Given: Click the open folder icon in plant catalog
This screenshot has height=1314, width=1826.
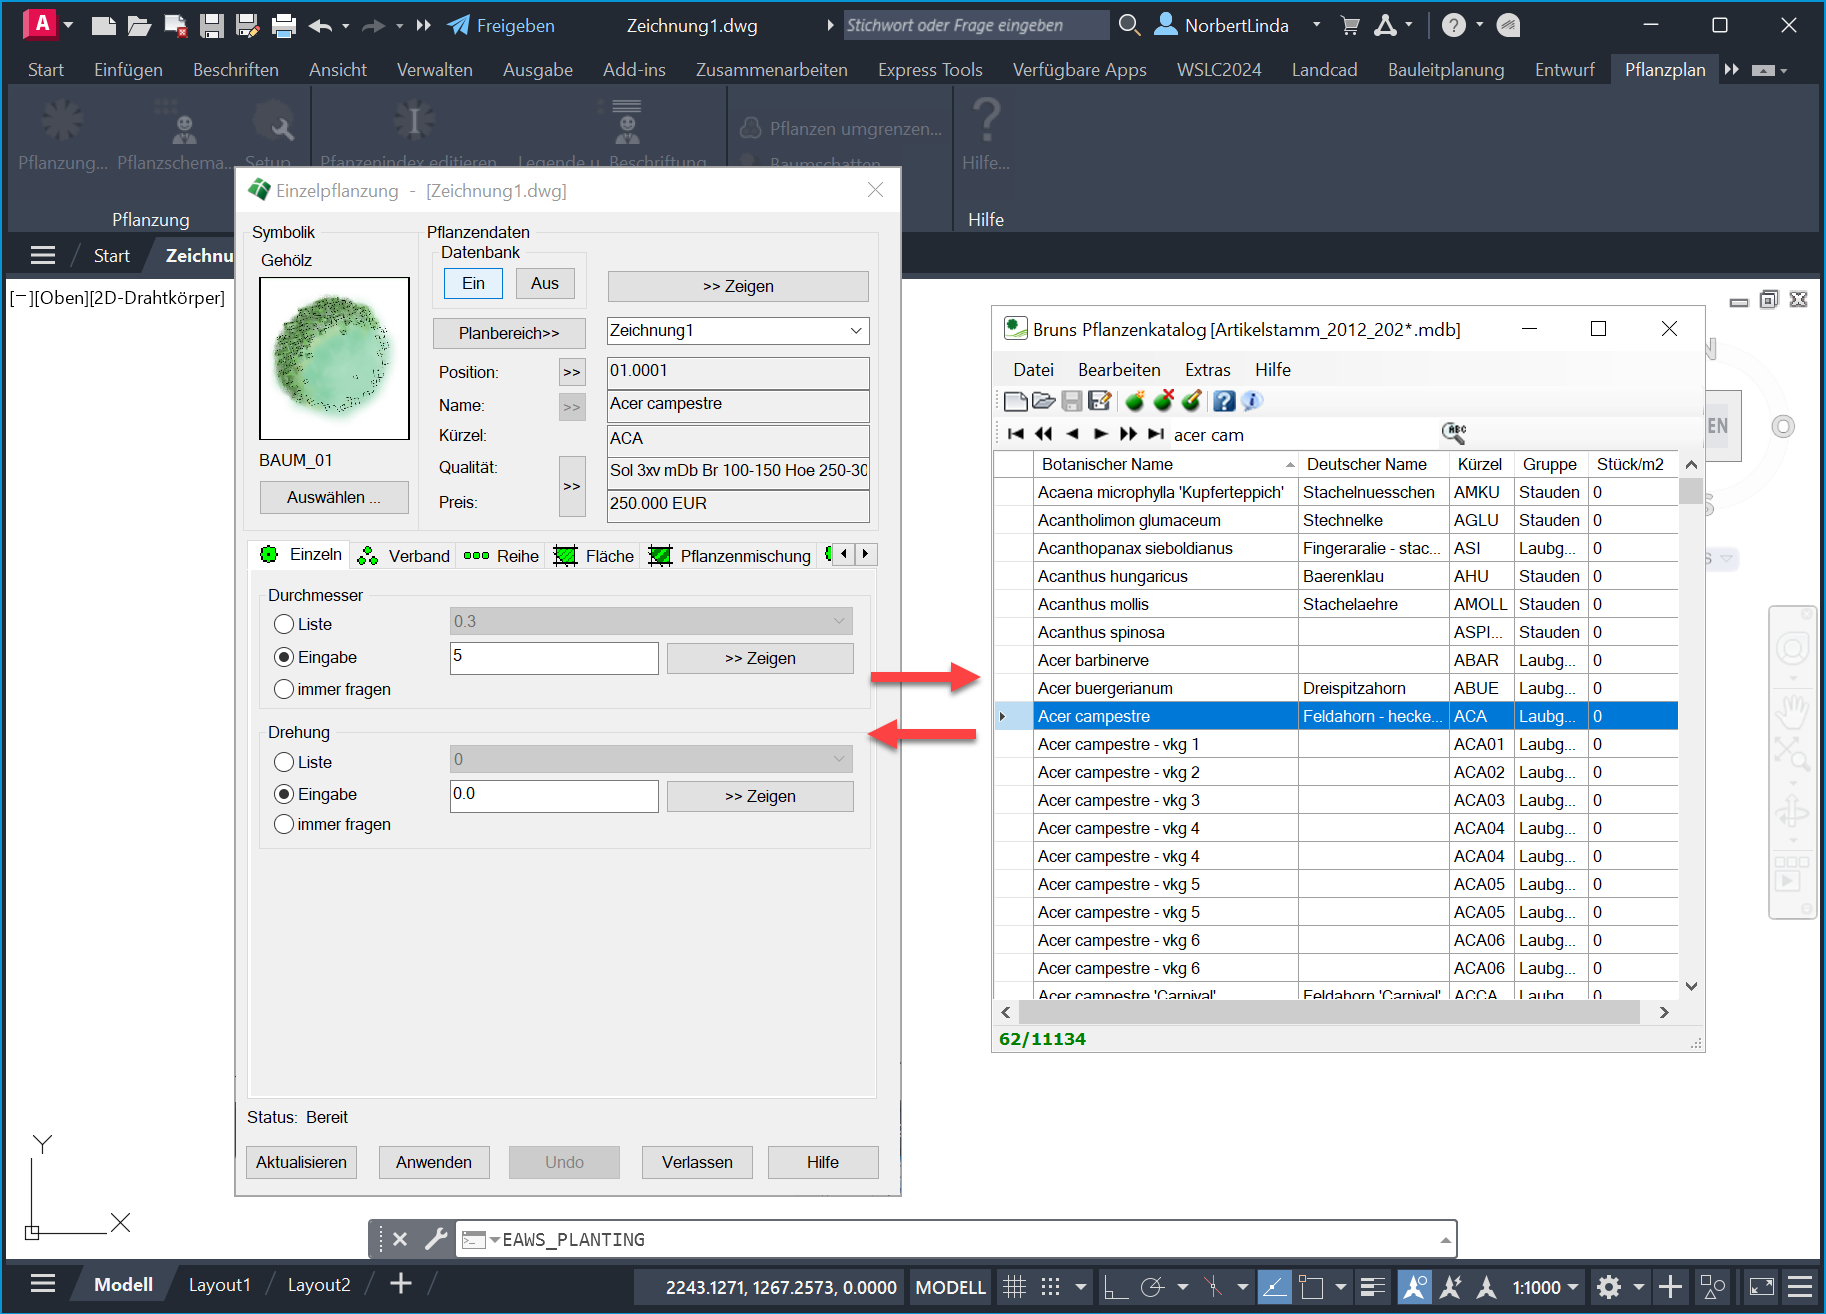Looking at the screenshot, I should (x=1044, y=402).
